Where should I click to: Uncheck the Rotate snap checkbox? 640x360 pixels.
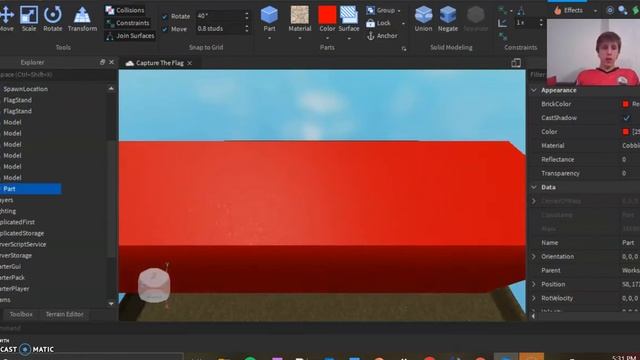click(x=165, y=17)
